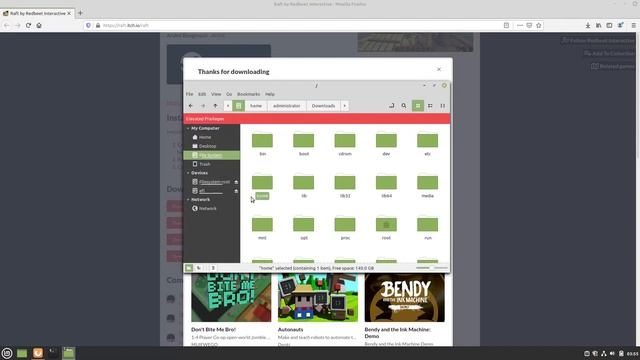Viewport: 640px width, 360px height.
Task: Open file manager search
Action: point(404,106)
